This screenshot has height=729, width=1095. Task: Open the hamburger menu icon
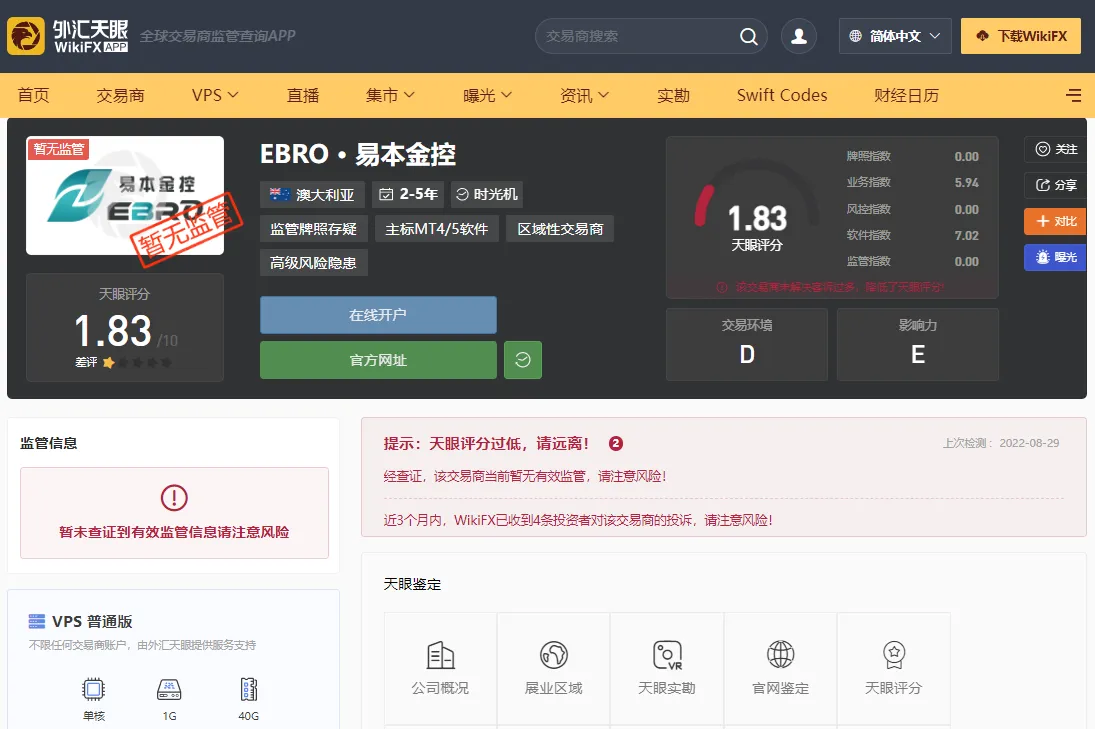[1073, 95]
